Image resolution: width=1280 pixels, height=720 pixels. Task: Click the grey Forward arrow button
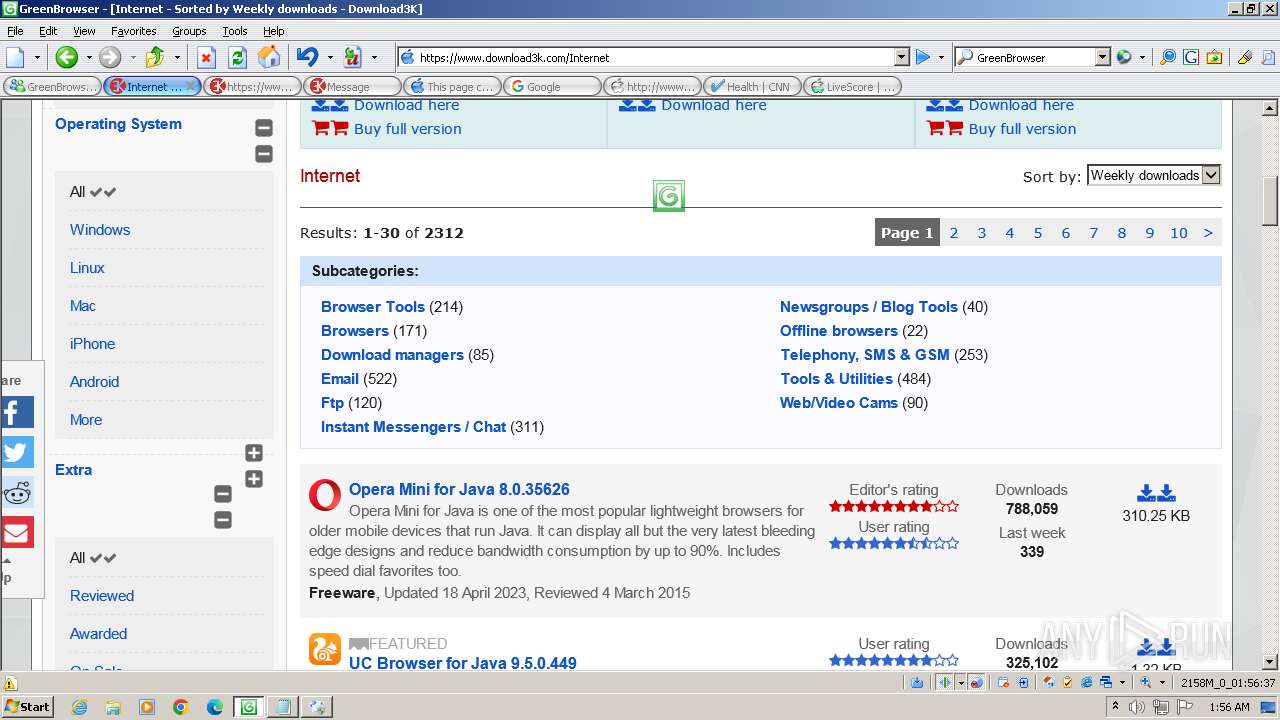(110, 57)
